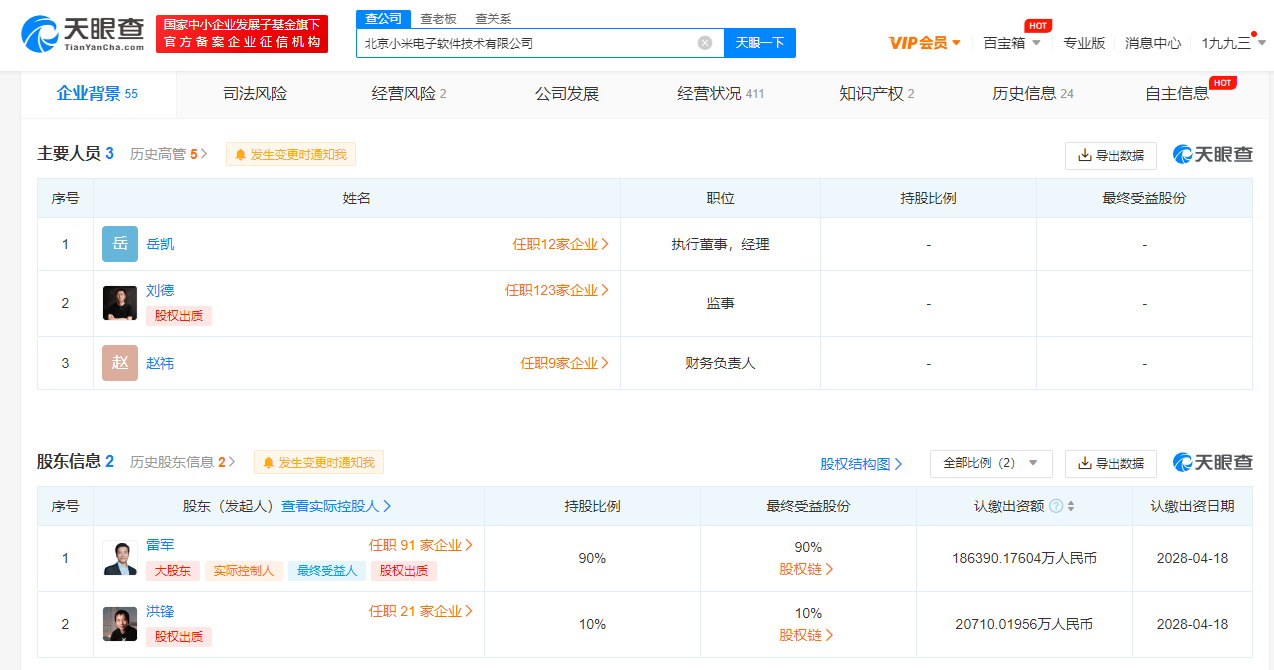Open the 全部比例 dropdown

[990, 463]
